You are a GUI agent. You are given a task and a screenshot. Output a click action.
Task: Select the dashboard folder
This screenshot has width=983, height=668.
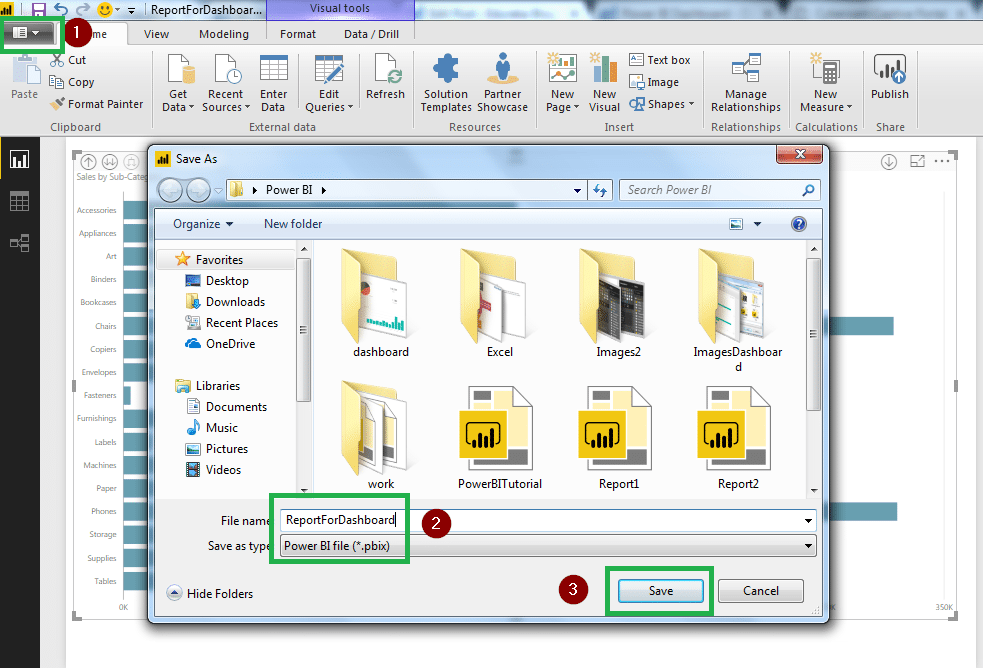click(380, 303)
